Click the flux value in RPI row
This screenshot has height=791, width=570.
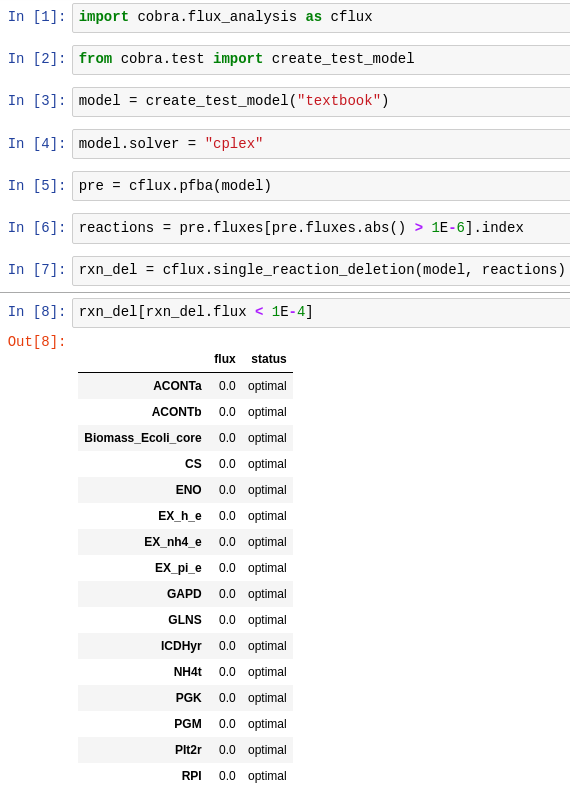[x=227, y=776]
